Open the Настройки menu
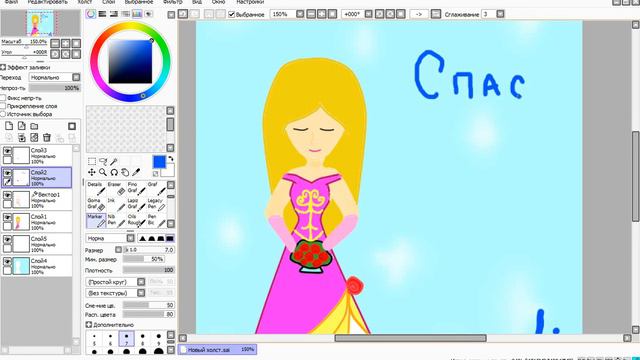The width and height of the screenshot is (640, 360). tap(250, 2)
